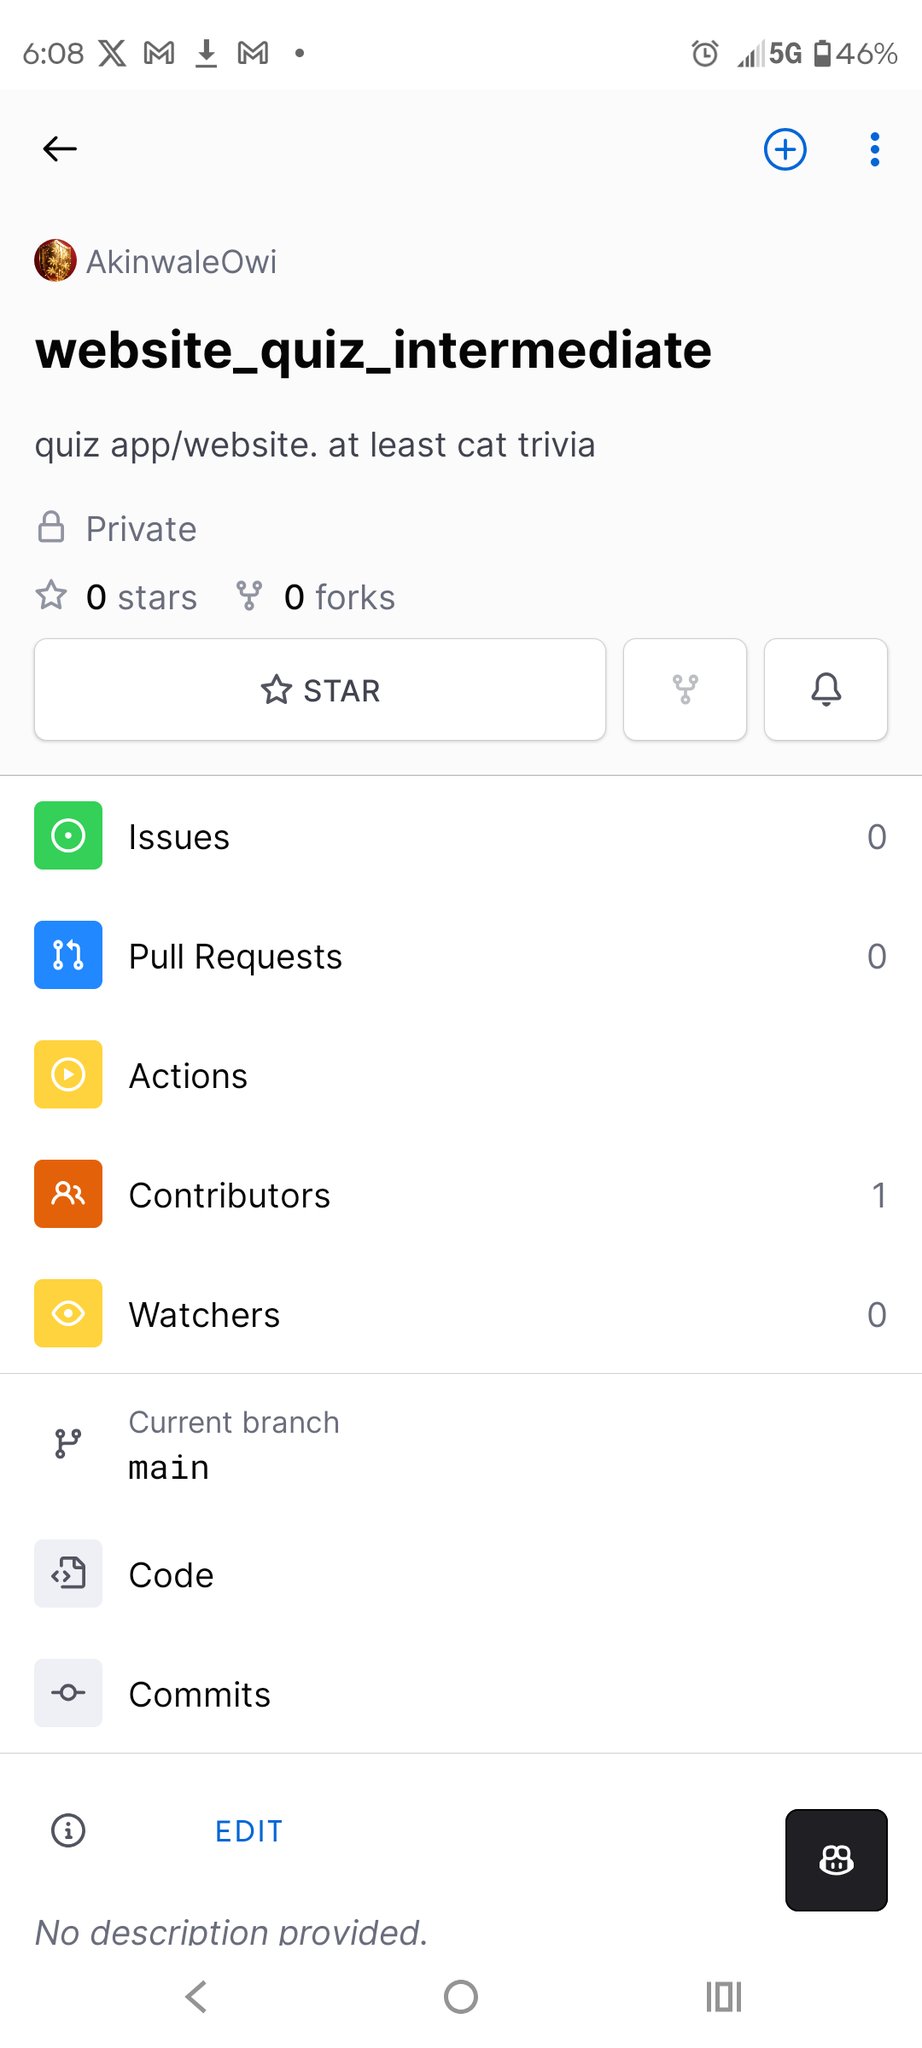Tap the Commits icon
The width and height of the screenshot is (922, 2048).
point(68,1693)
